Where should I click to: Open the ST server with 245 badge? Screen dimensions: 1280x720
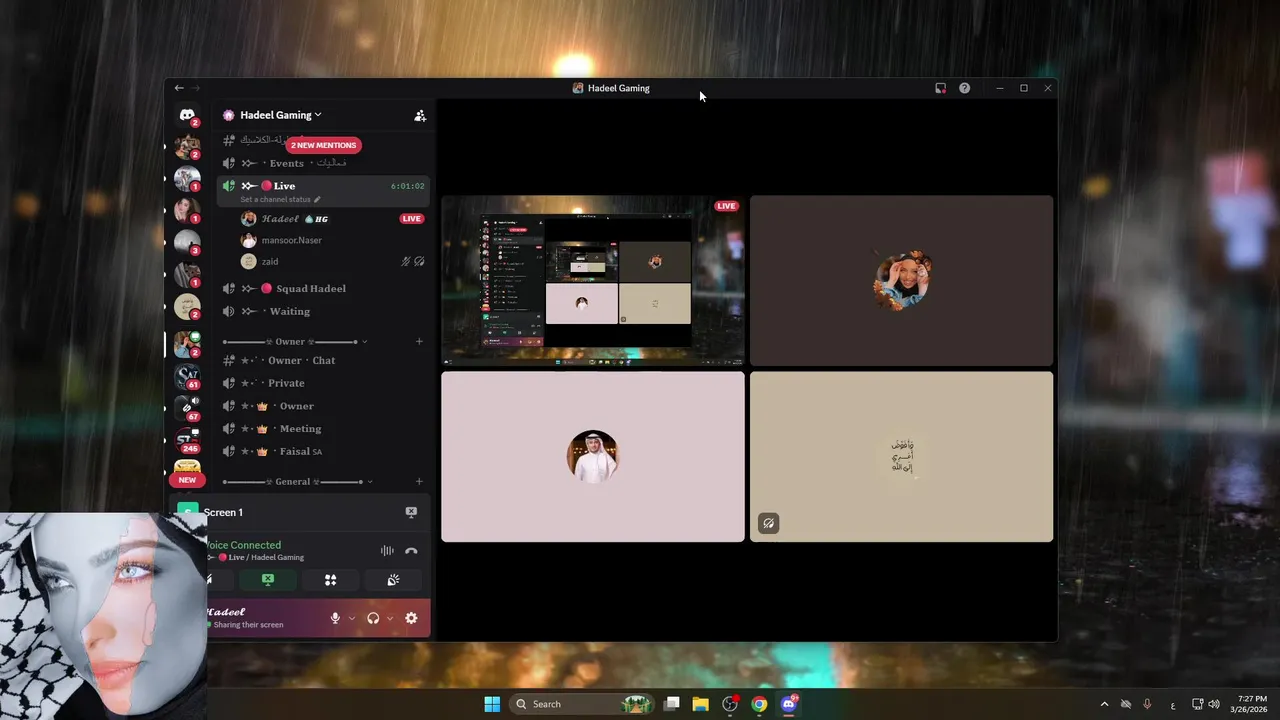coord(187,440)
